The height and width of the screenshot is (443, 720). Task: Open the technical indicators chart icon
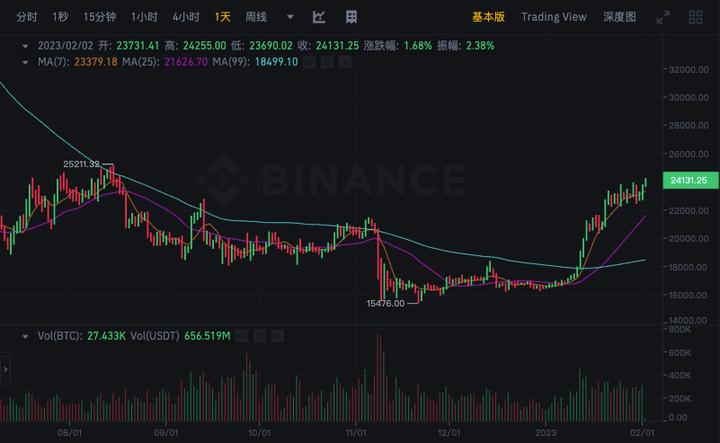319,17
